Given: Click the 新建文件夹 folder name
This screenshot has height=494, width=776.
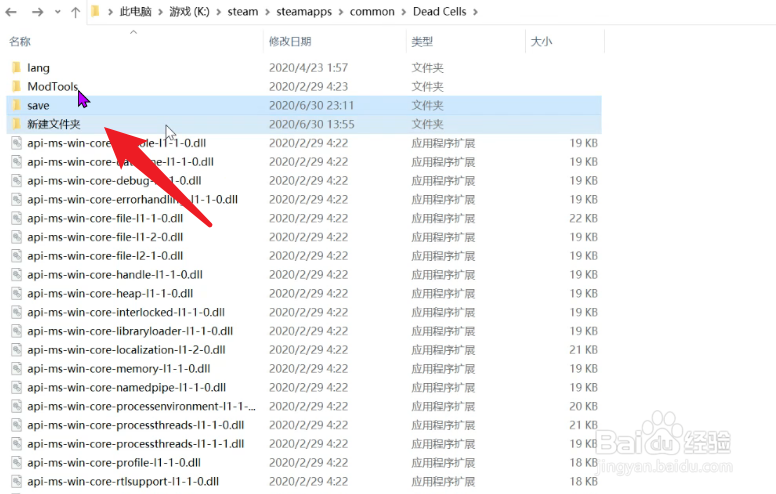Looking at the screenshot, I should 53,124.
